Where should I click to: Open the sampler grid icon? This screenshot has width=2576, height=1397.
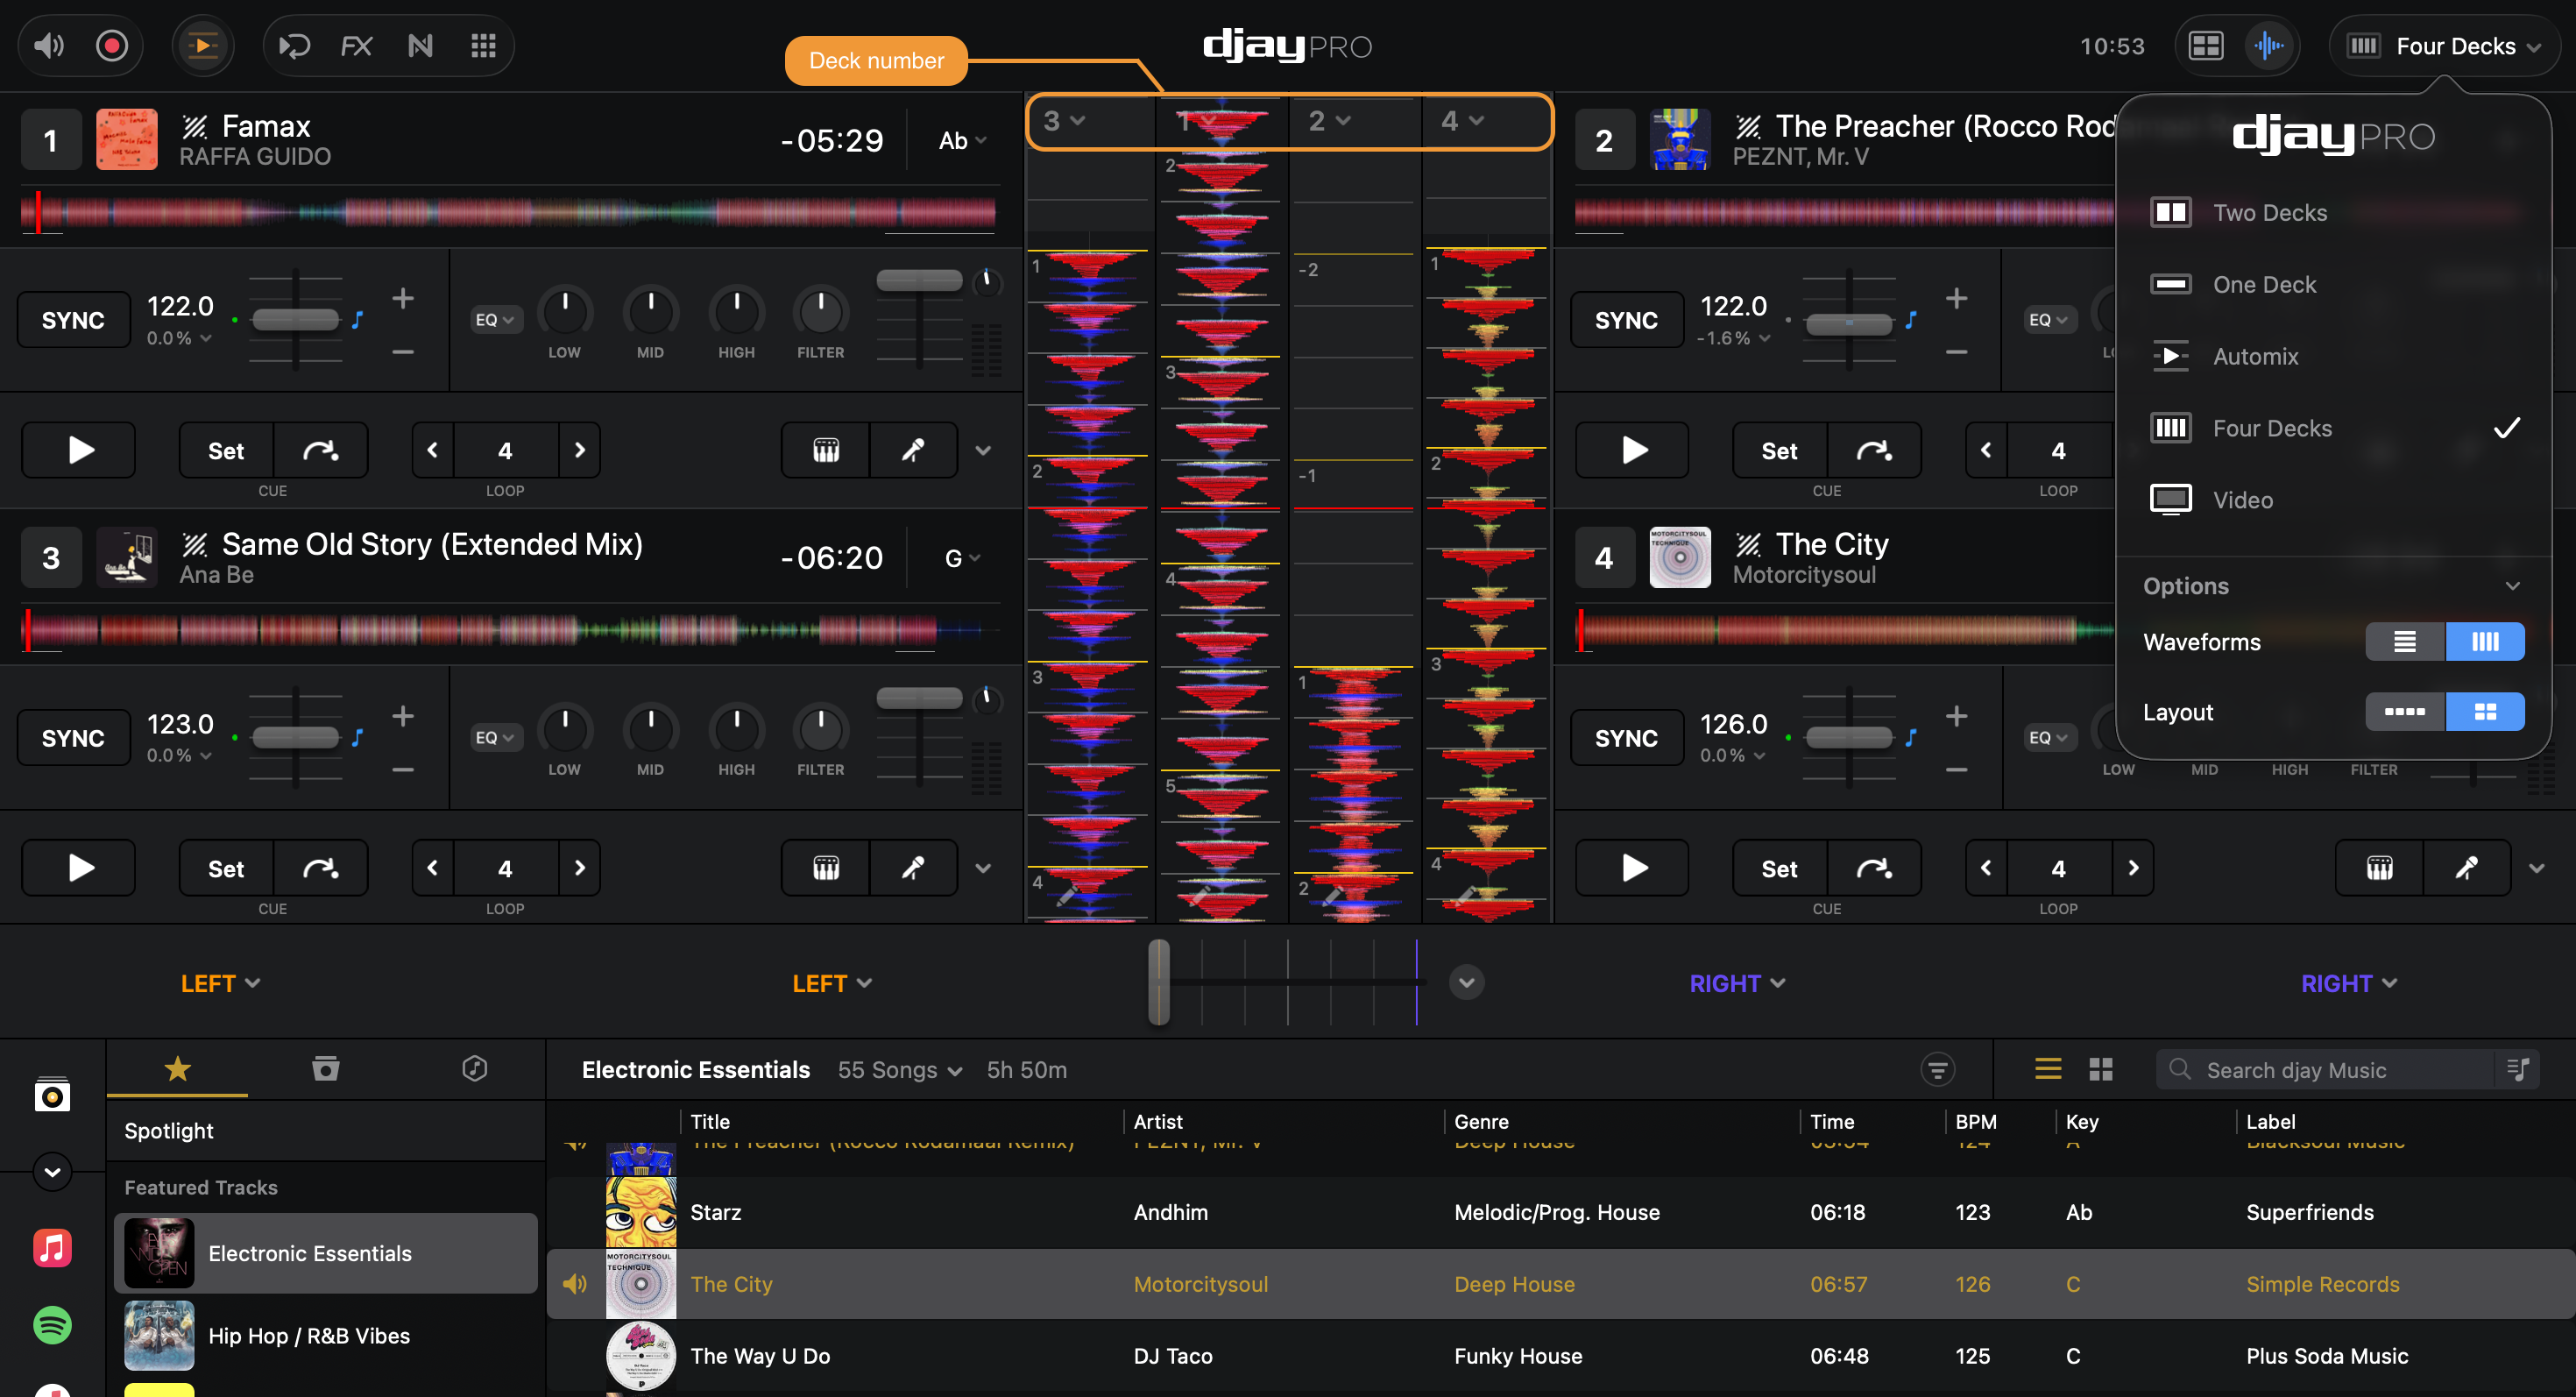484,46
